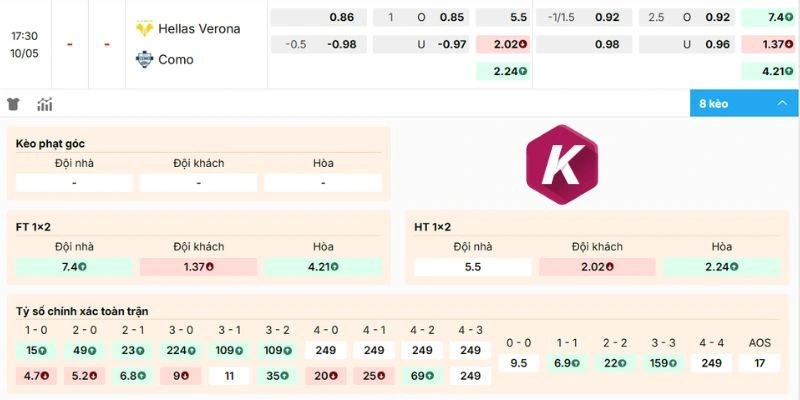
Task: Pick 5.5 odds in the top match row
Action: click(504, 17)
